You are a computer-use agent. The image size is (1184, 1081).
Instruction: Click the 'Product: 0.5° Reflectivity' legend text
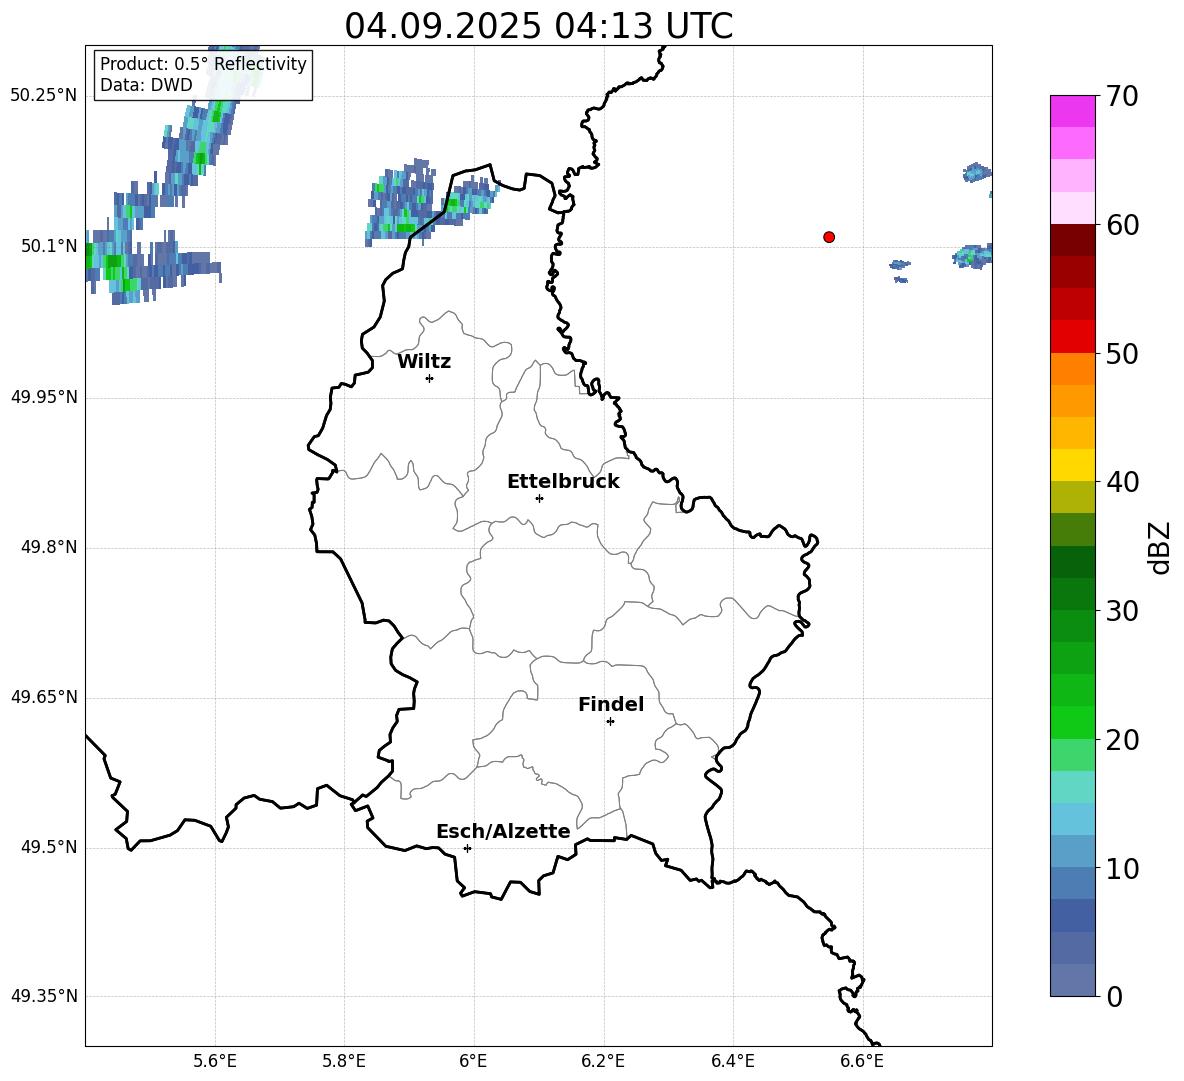click(203, 64)
